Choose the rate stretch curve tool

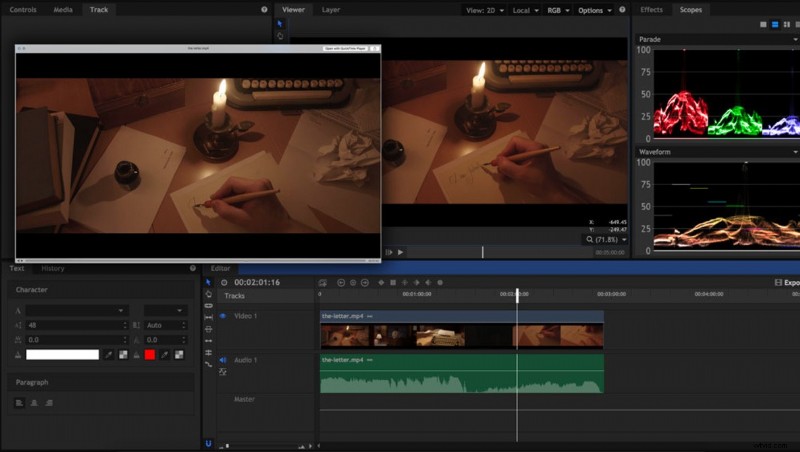click(208, 364)
